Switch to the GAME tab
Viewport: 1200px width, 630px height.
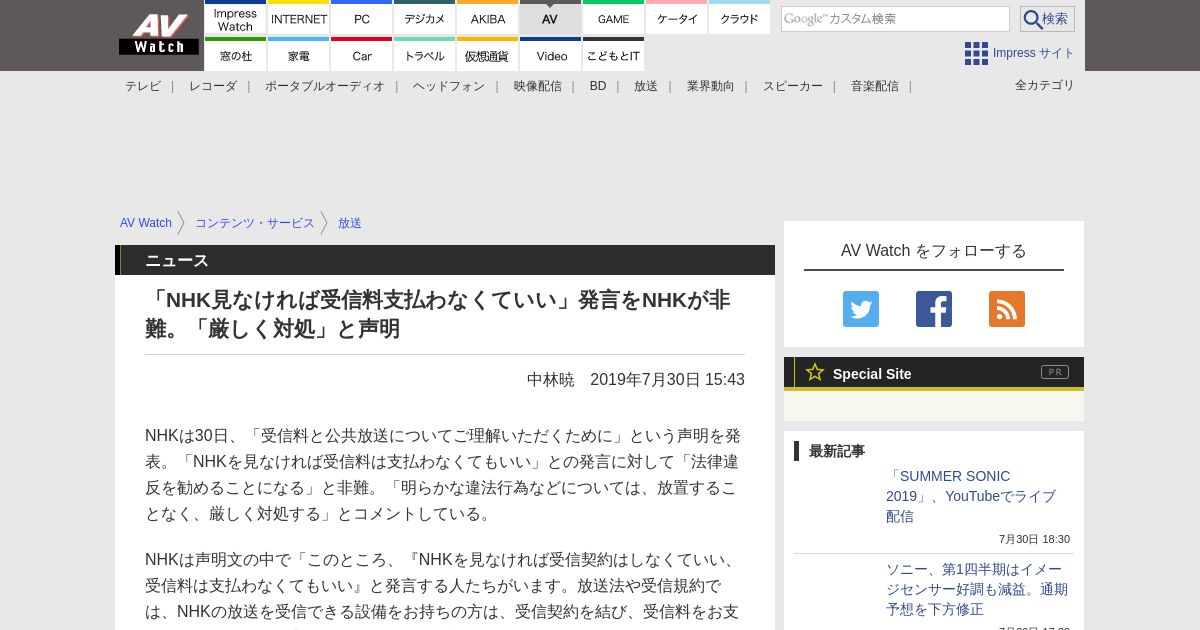pos(613,18)
